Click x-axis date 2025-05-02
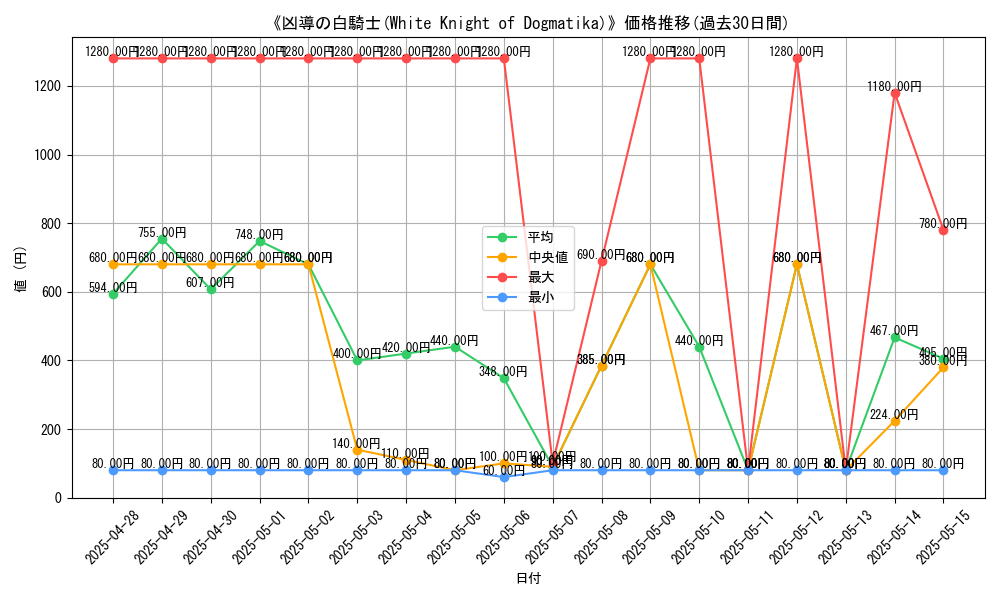 pos(308,537)
